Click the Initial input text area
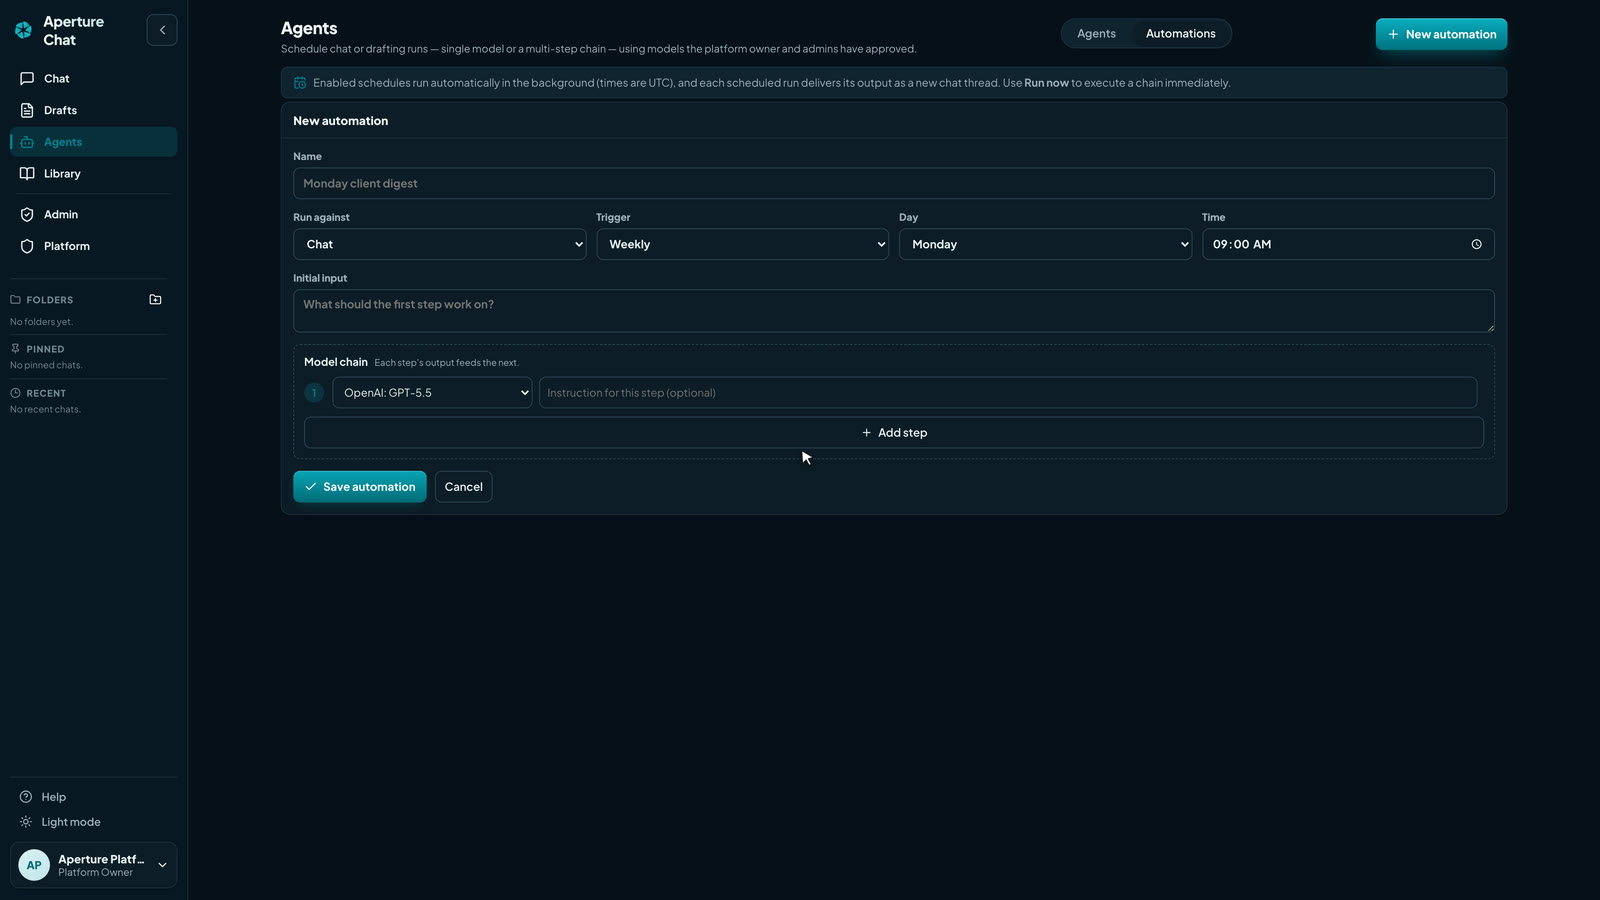1600x900 pixels. coord(893,311)
